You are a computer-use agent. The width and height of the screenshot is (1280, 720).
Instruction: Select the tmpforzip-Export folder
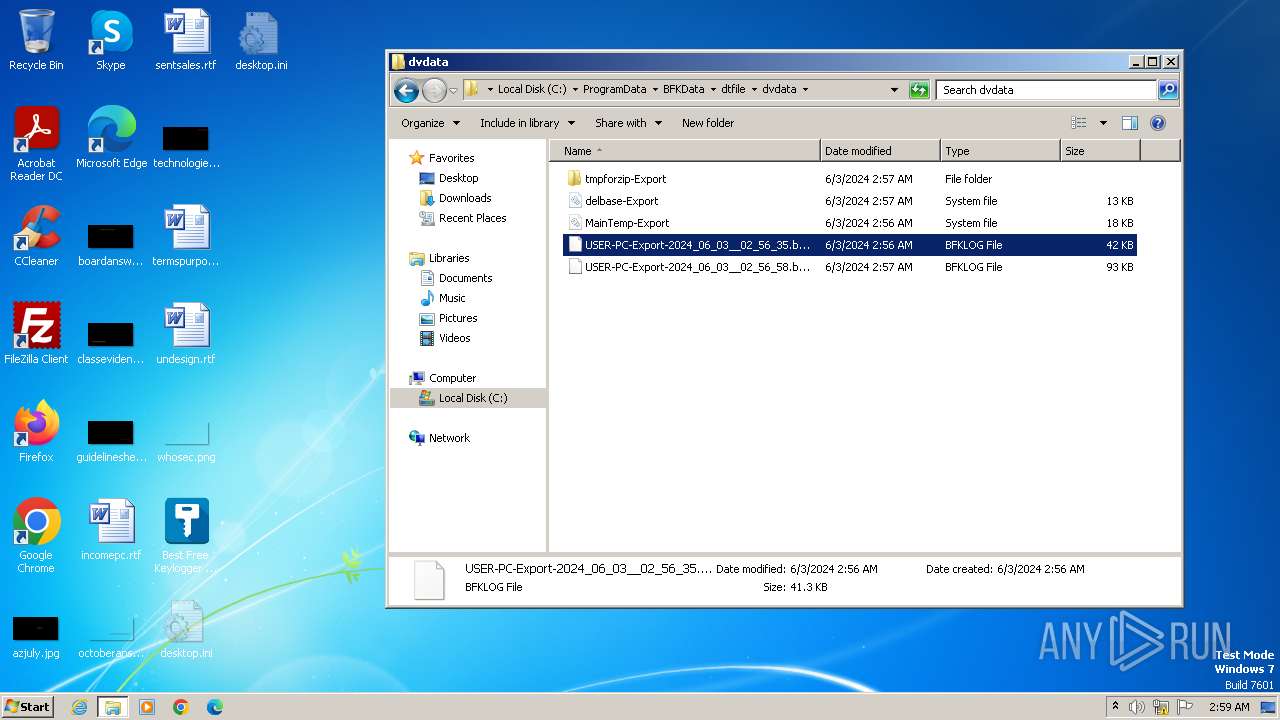[x=850, y=179]
